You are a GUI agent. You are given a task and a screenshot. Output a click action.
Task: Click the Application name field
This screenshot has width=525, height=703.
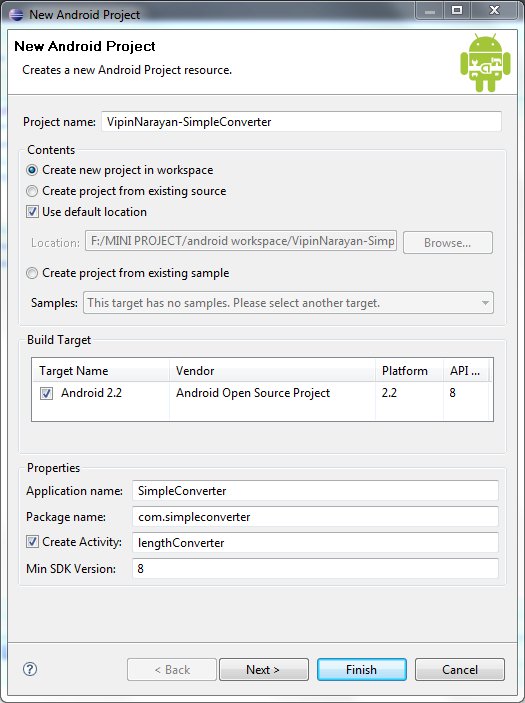pyautogui.click(x=315, y=491)
